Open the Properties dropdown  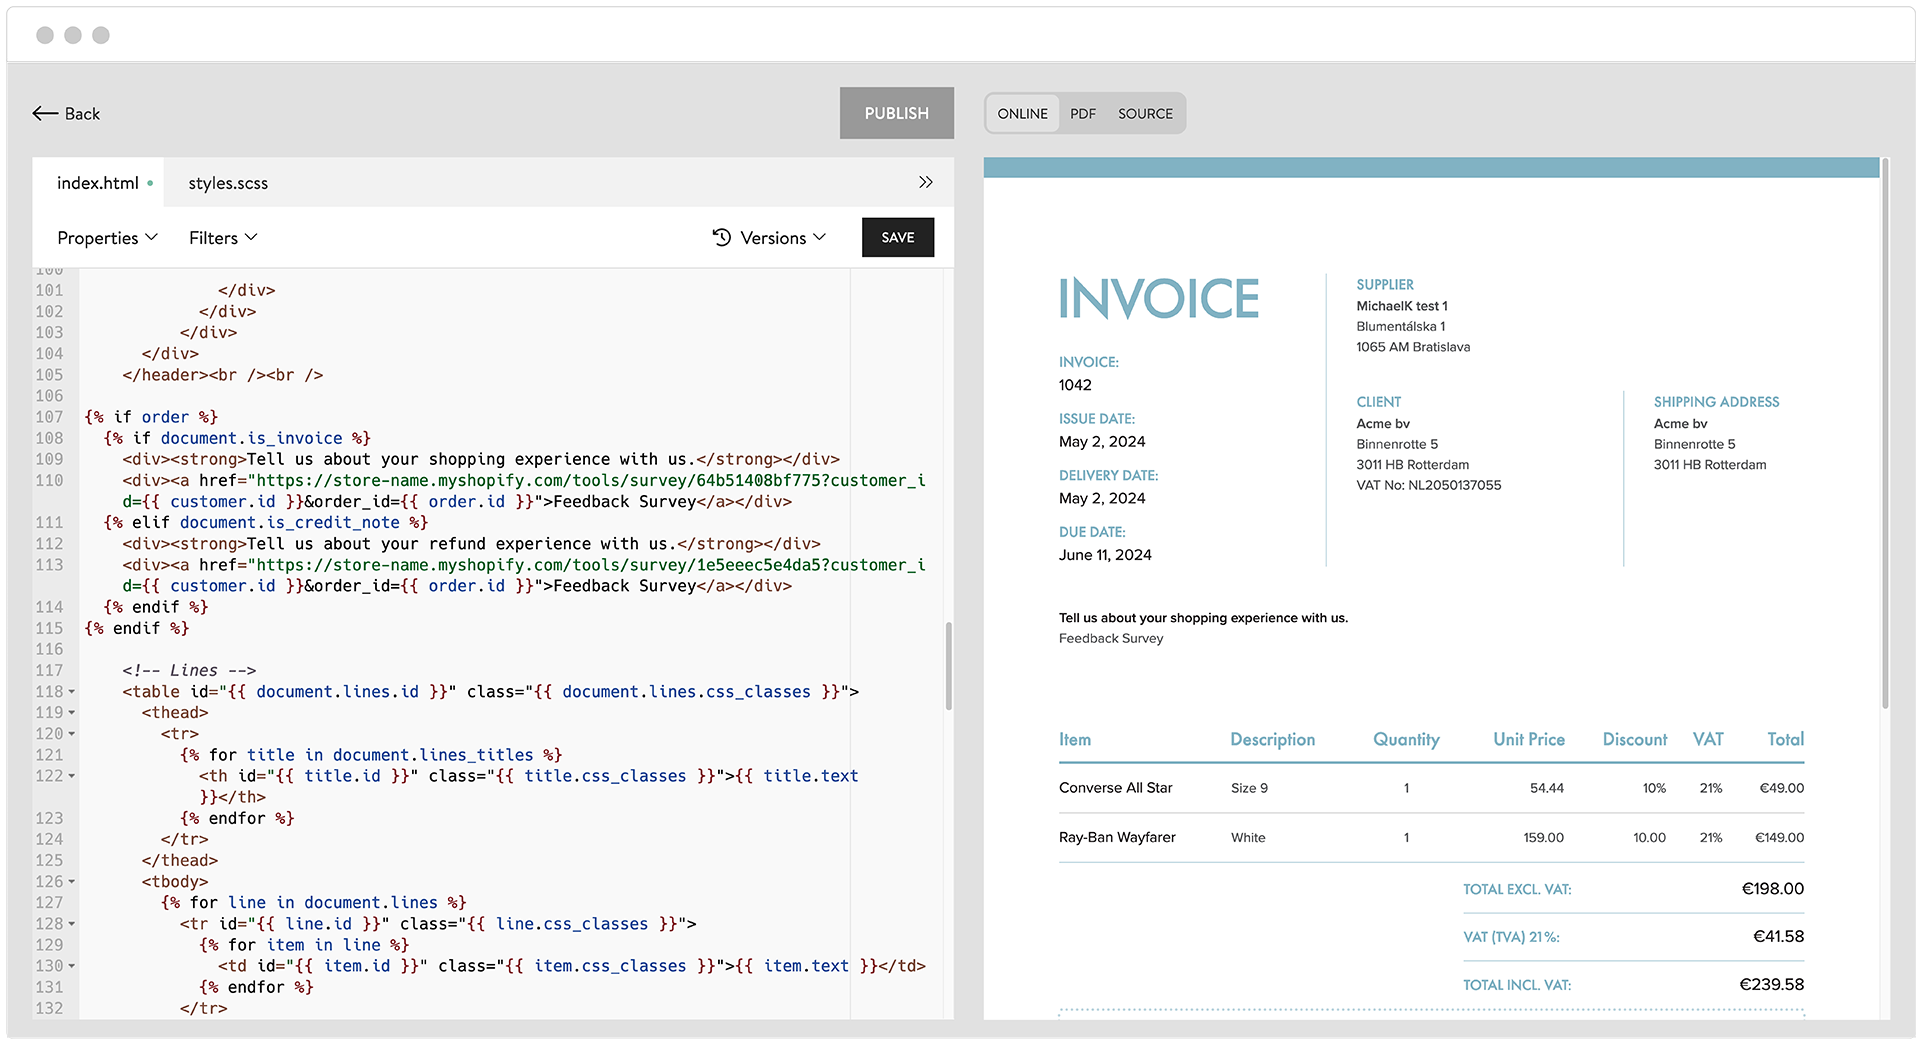click(106, 237)
